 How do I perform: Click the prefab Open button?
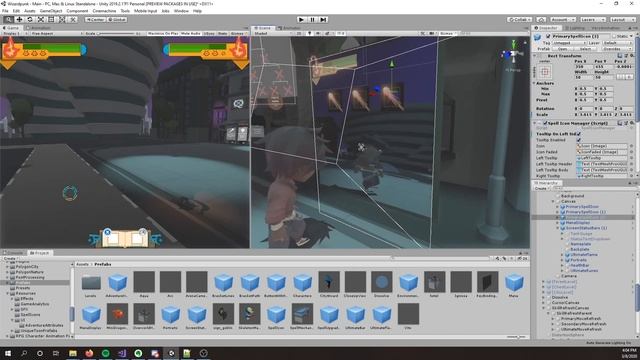pos(562,49)
